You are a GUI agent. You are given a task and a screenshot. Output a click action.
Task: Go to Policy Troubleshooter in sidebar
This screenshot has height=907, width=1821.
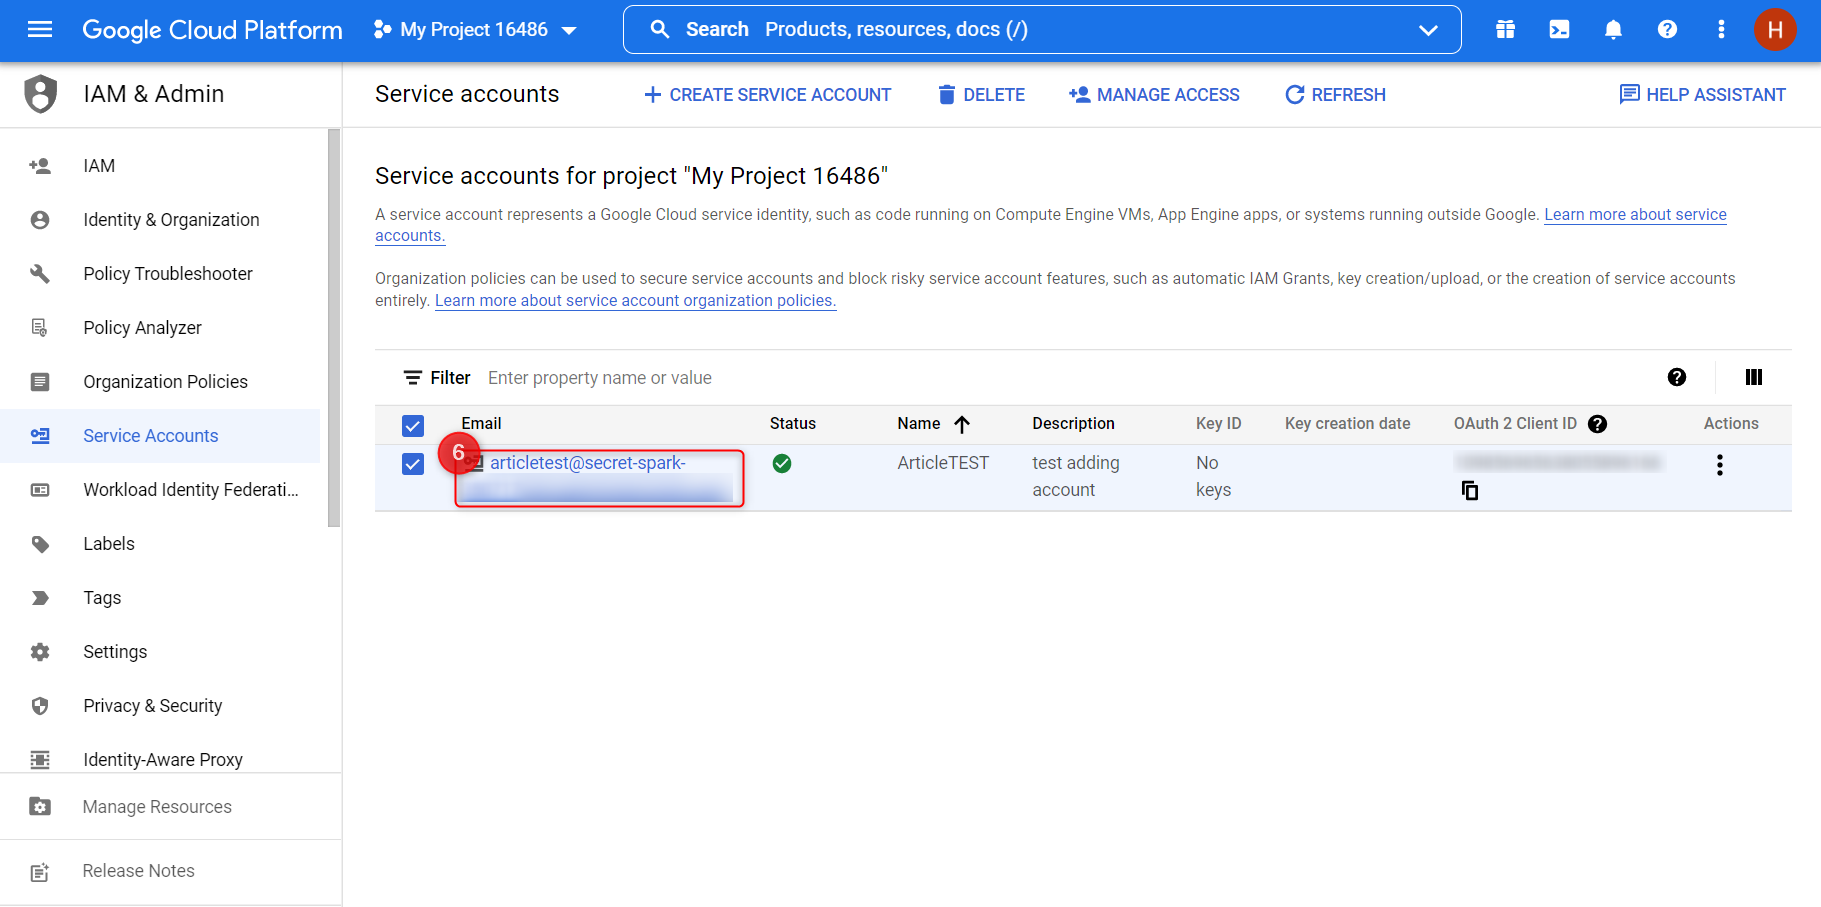click(168, 274)
